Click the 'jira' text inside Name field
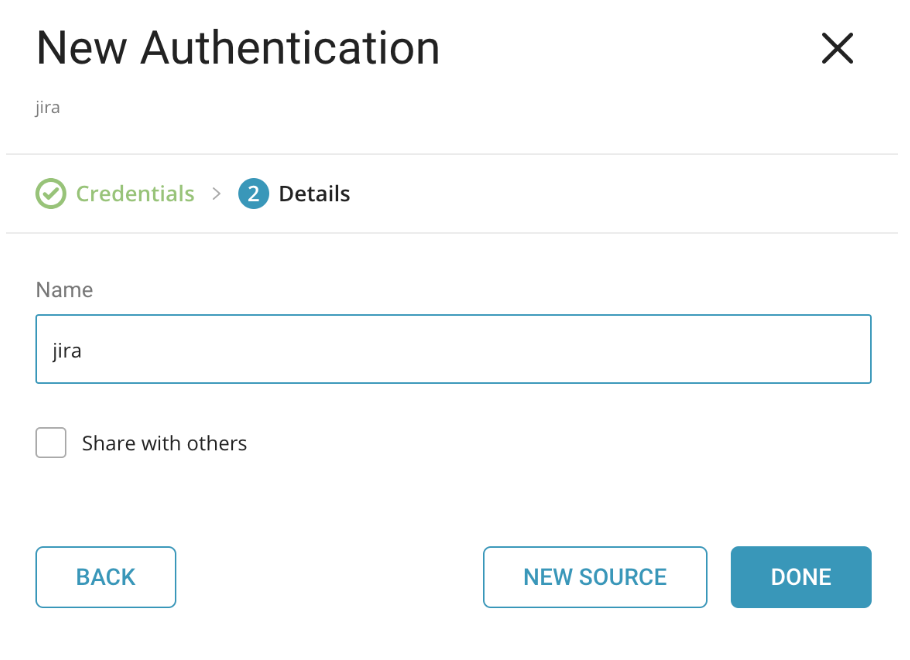The image size is (910, 660). 66,351
